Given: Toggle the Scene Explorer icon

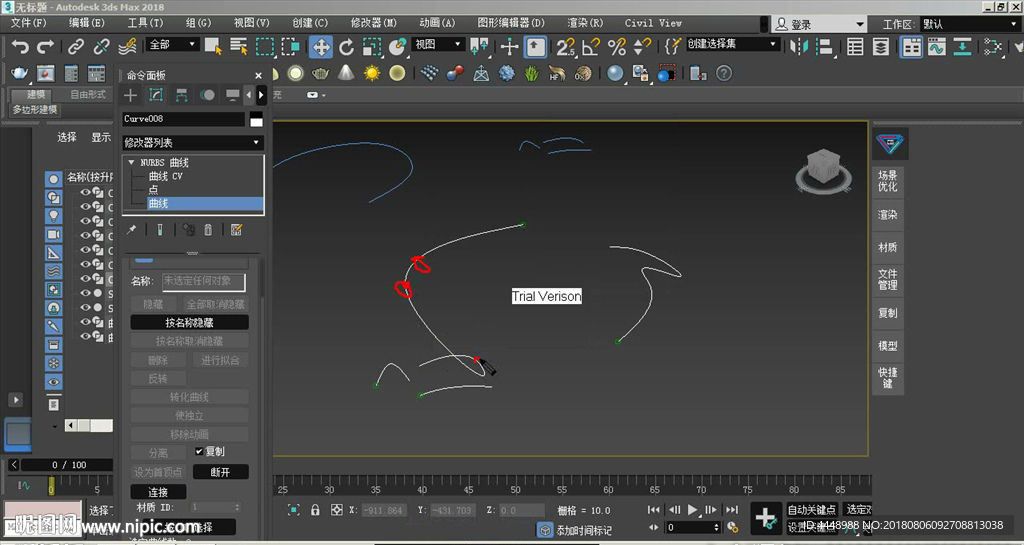Looking at the screenshot, I should [855, 47].
